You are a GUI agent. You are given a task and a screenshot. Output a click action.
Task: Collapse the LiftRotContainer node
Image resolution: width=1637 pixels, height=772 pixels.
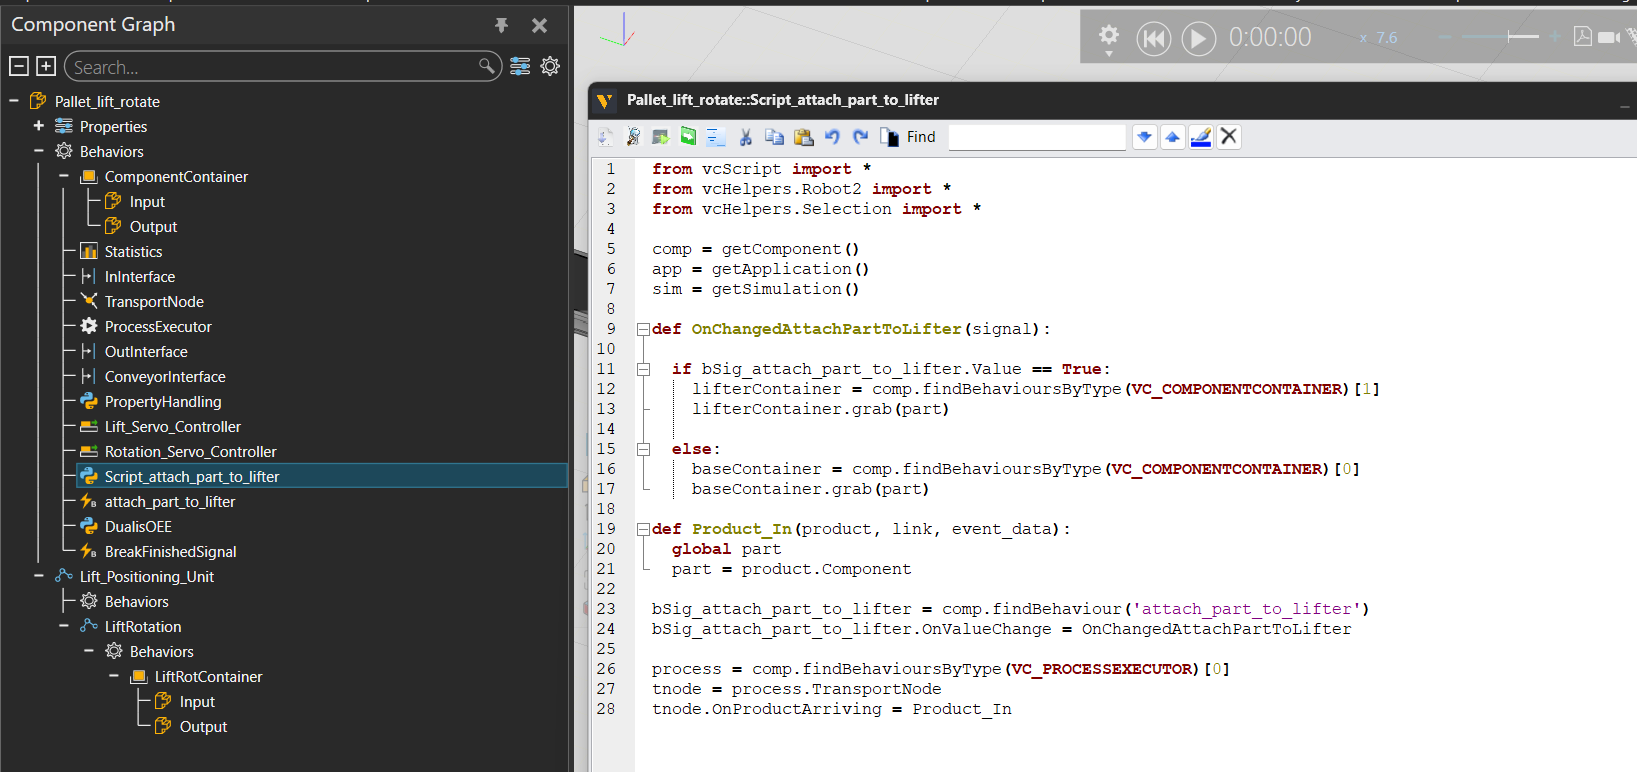114,676
